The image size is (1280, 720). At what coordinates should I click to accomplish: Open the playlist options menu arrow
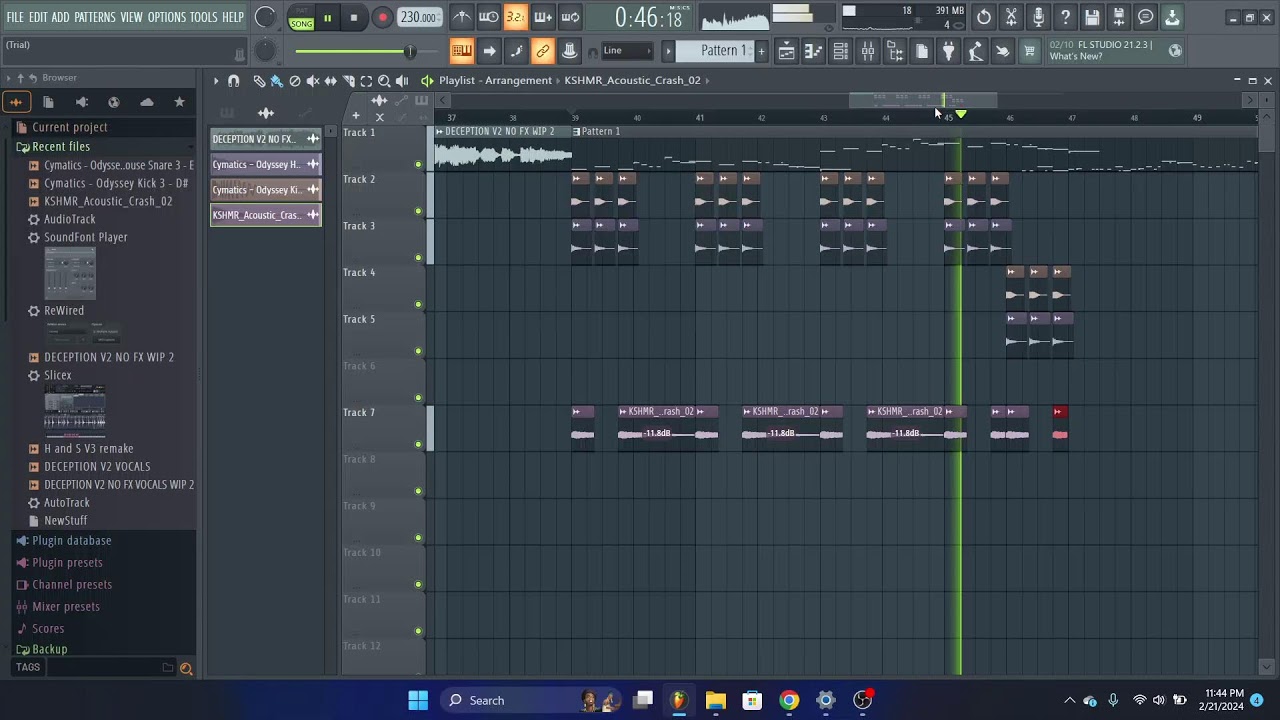215,81
